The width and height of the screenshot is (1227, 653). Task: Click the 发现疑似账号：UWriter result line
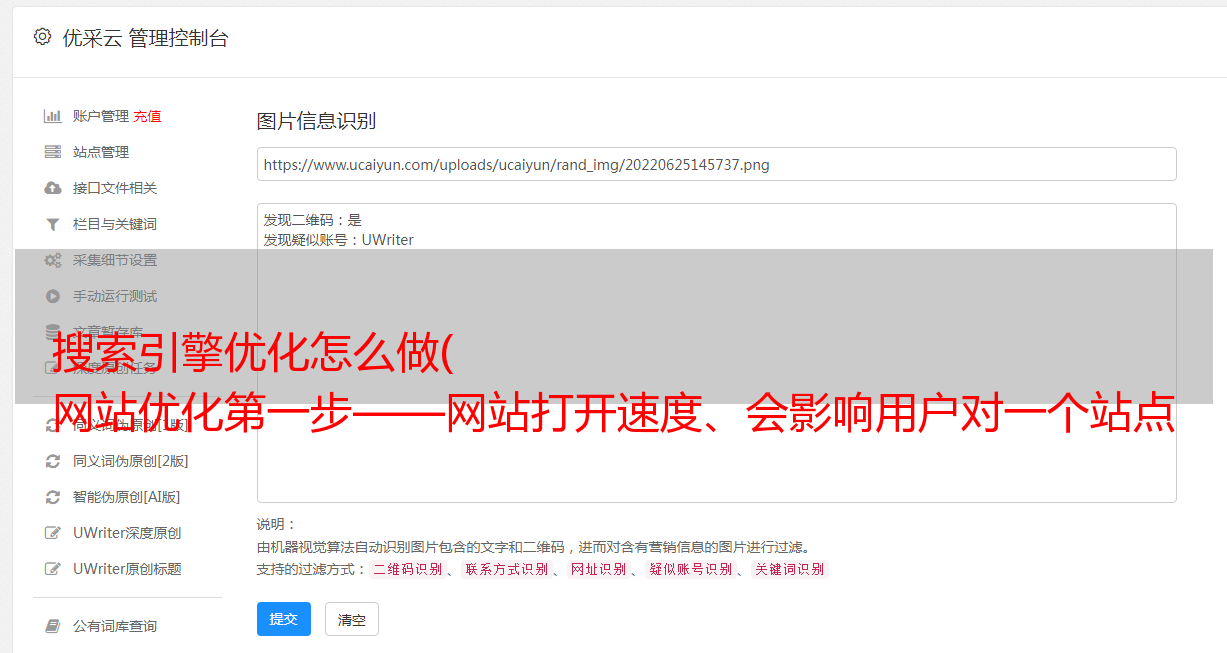[338, 240]
